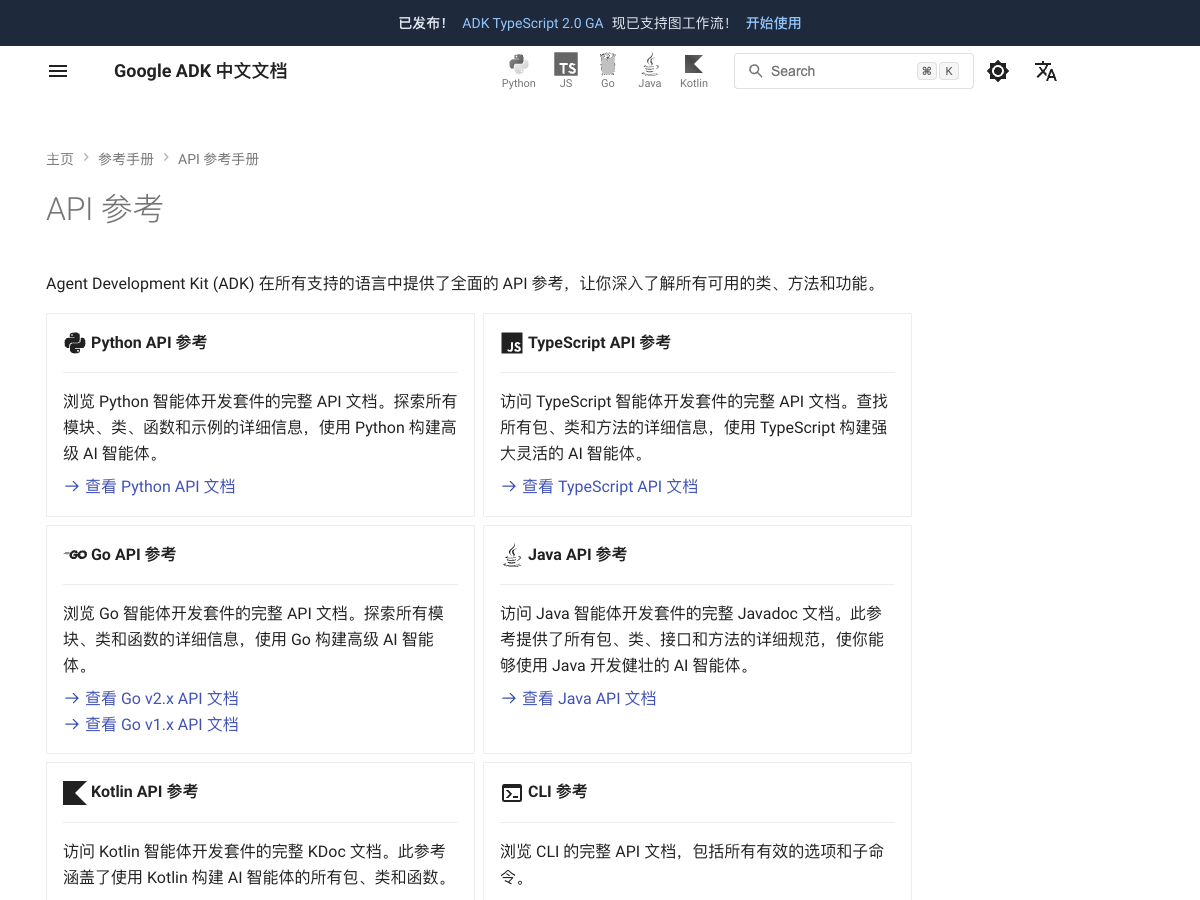Click the Go API 参考 card heading
1200x900 pixels.
tap(133, 555)
